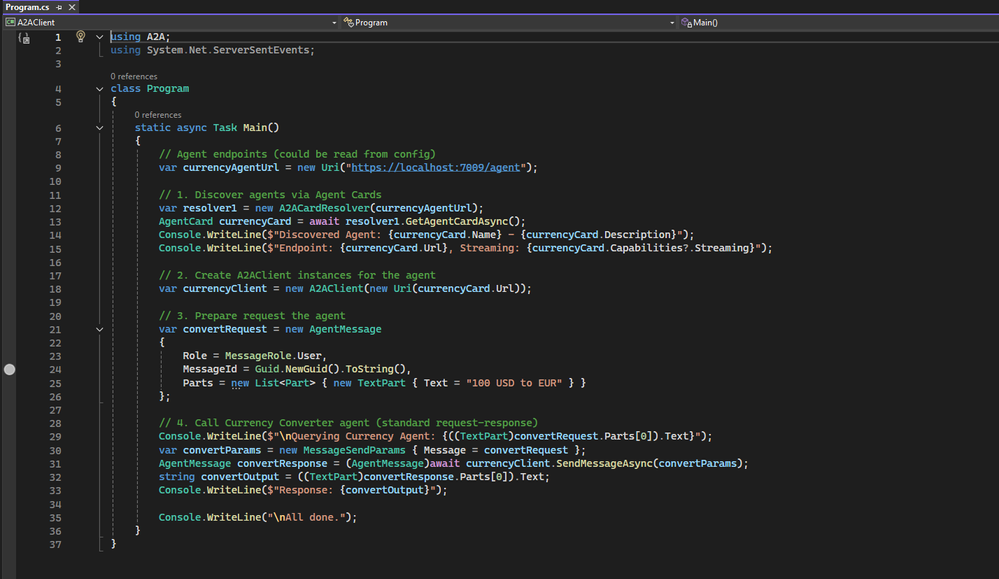Viewport: 999px width, 579px height.
Task: Click the Main() method icon in navigation bar
Action: (x=686, y=22)
